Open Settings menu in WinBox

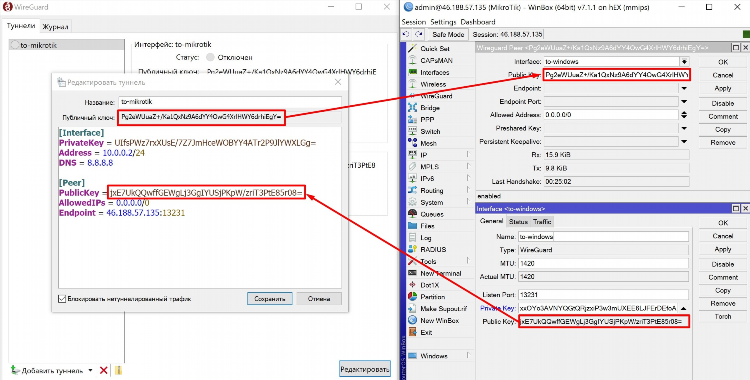[443, 22]
